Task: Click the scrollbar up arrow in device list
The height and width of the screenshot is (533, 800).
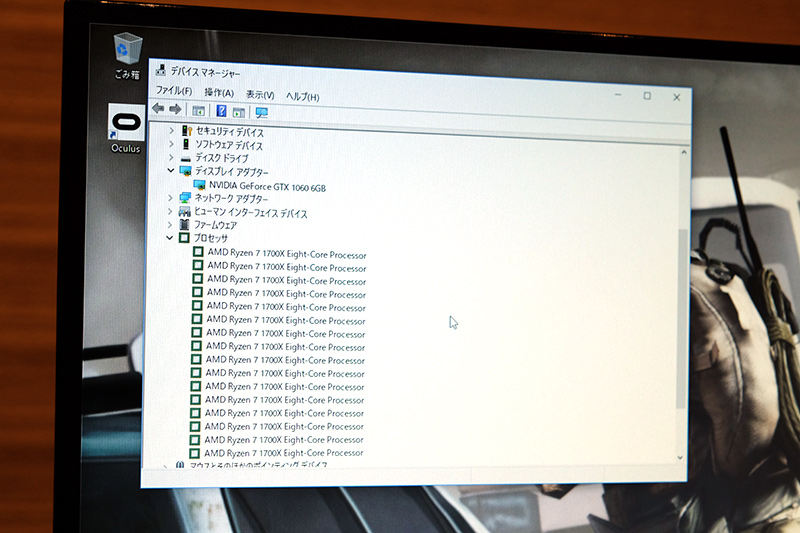Action: (684, 152)
